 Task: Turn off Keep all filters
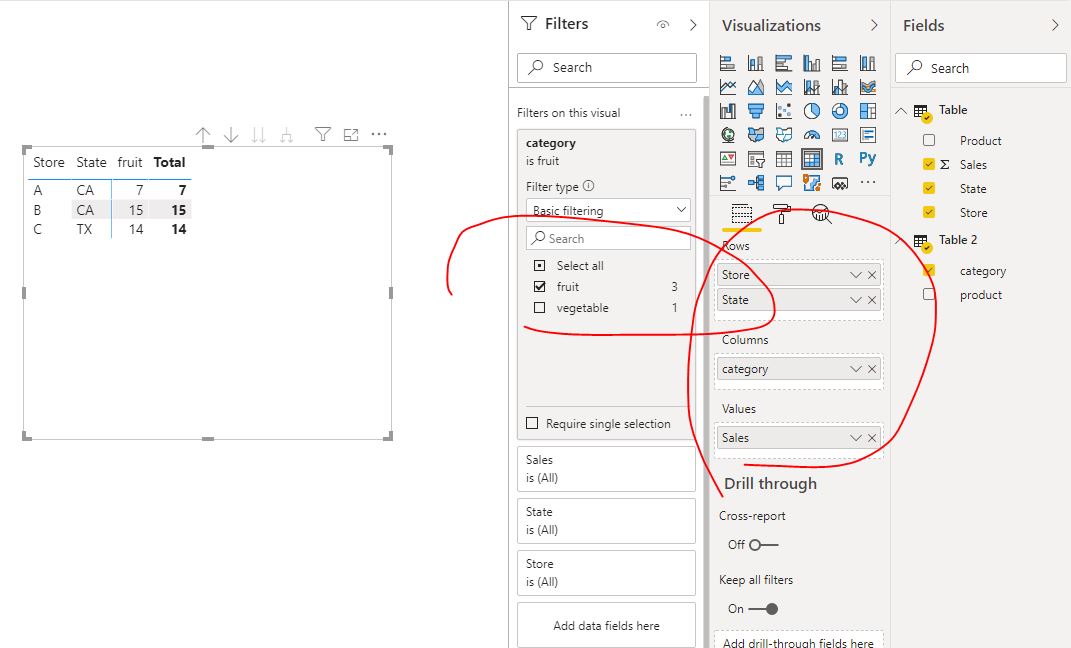point(763,609)
